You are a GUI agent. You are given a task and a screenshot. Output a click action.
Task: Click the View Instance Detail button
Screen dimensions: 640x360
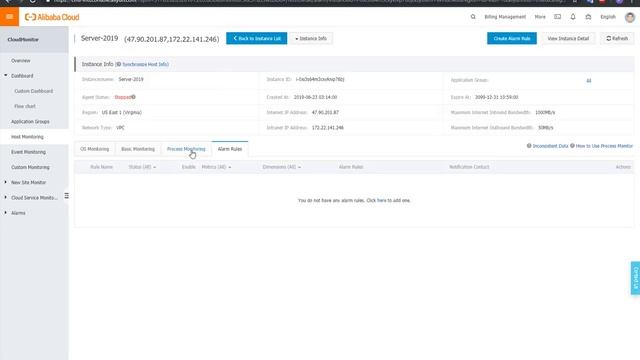point(568,38)
